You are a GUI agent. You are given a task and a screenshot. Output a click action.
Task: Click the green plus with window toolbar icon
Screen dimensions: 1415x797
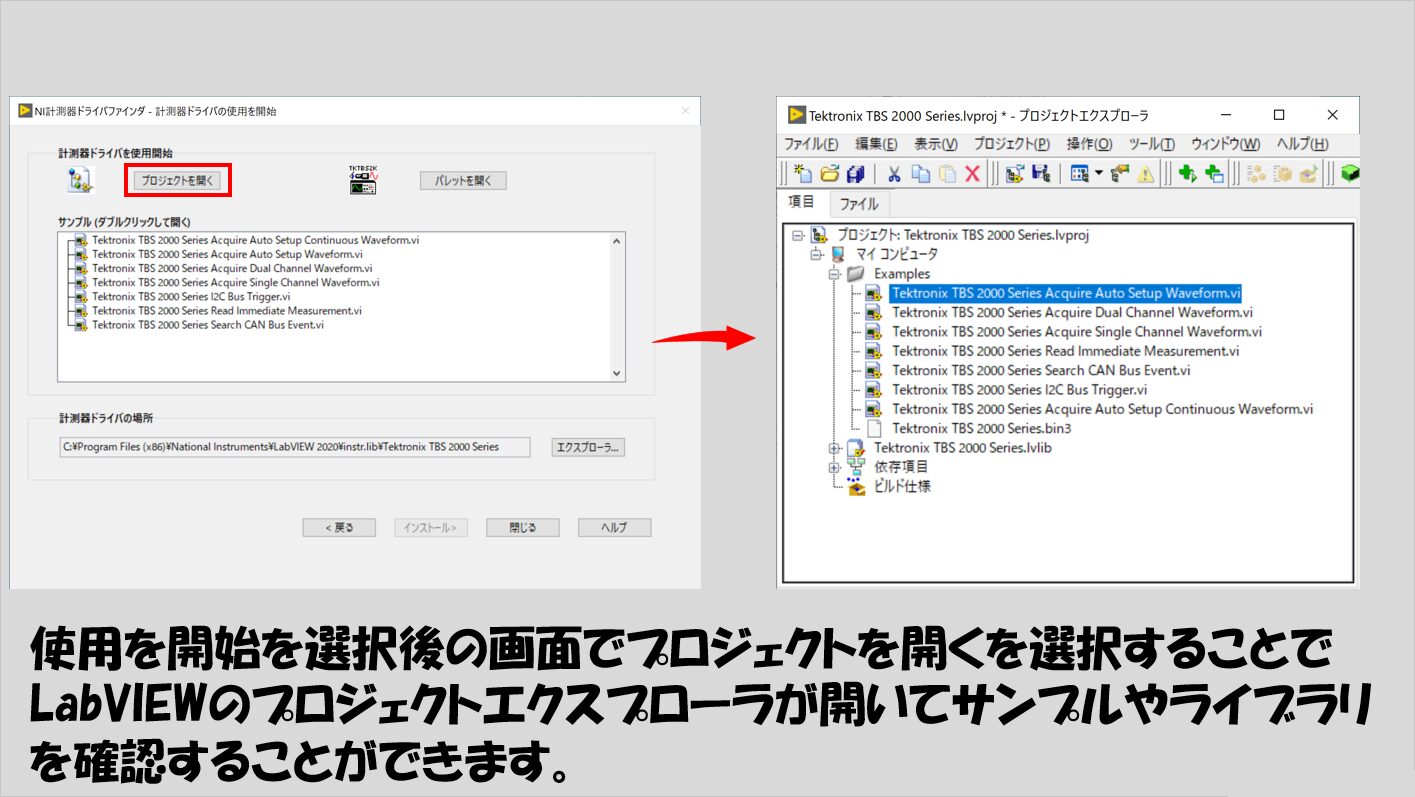tap(1214, 174)
